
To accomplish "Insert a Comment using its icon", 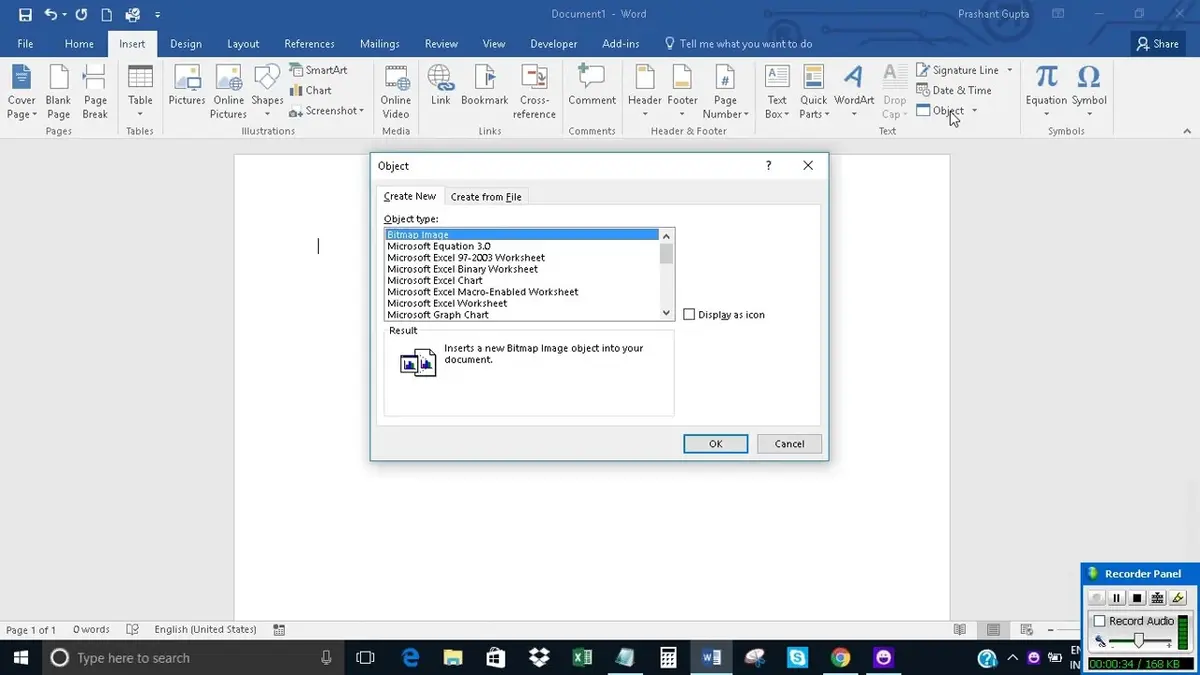I will coord(591,90).
